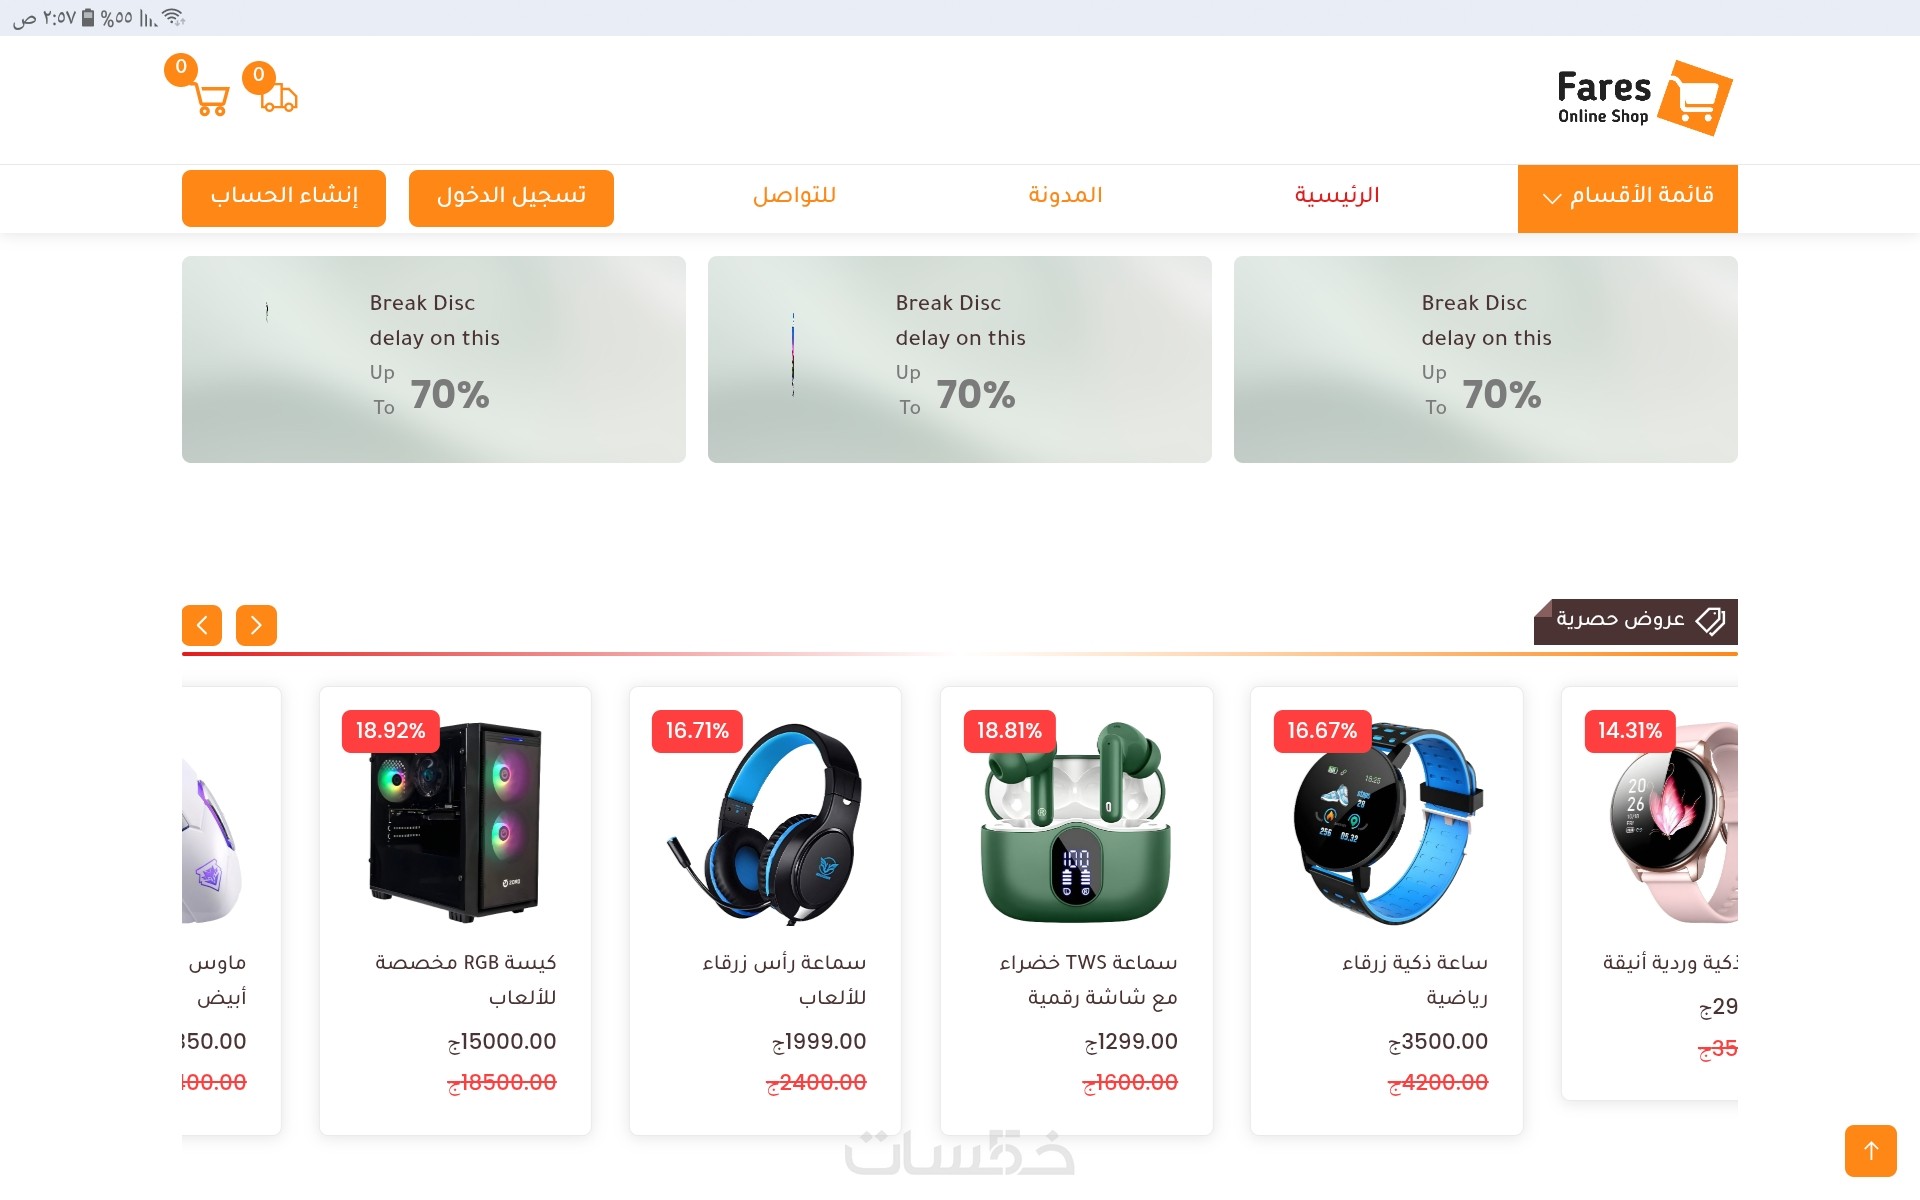Open the green TWS earbuds product image

(1077, 822)
